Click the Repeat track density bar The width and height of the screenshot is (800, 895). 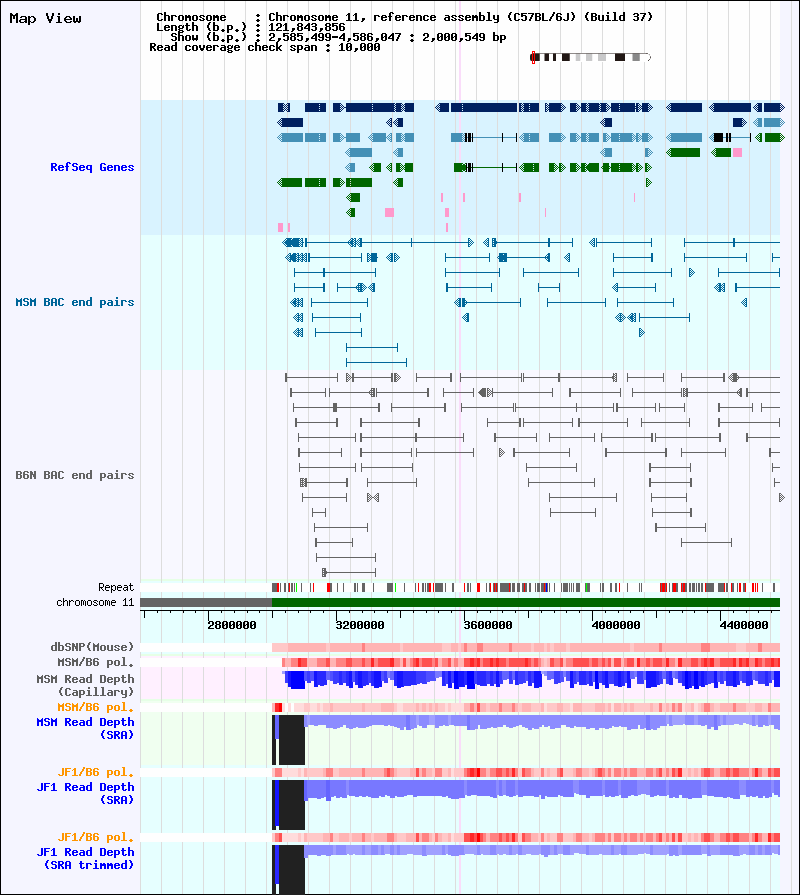pos(526,587)
